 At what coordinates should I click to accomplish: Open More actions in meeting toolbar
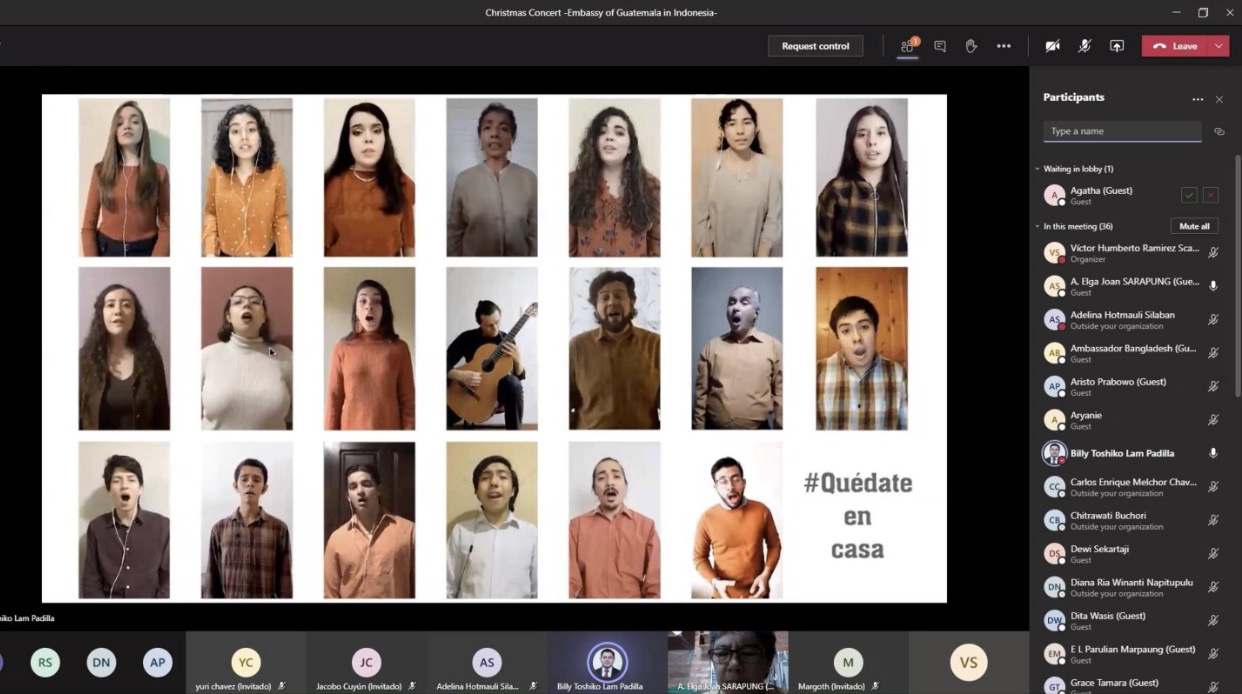[1003, 46]
